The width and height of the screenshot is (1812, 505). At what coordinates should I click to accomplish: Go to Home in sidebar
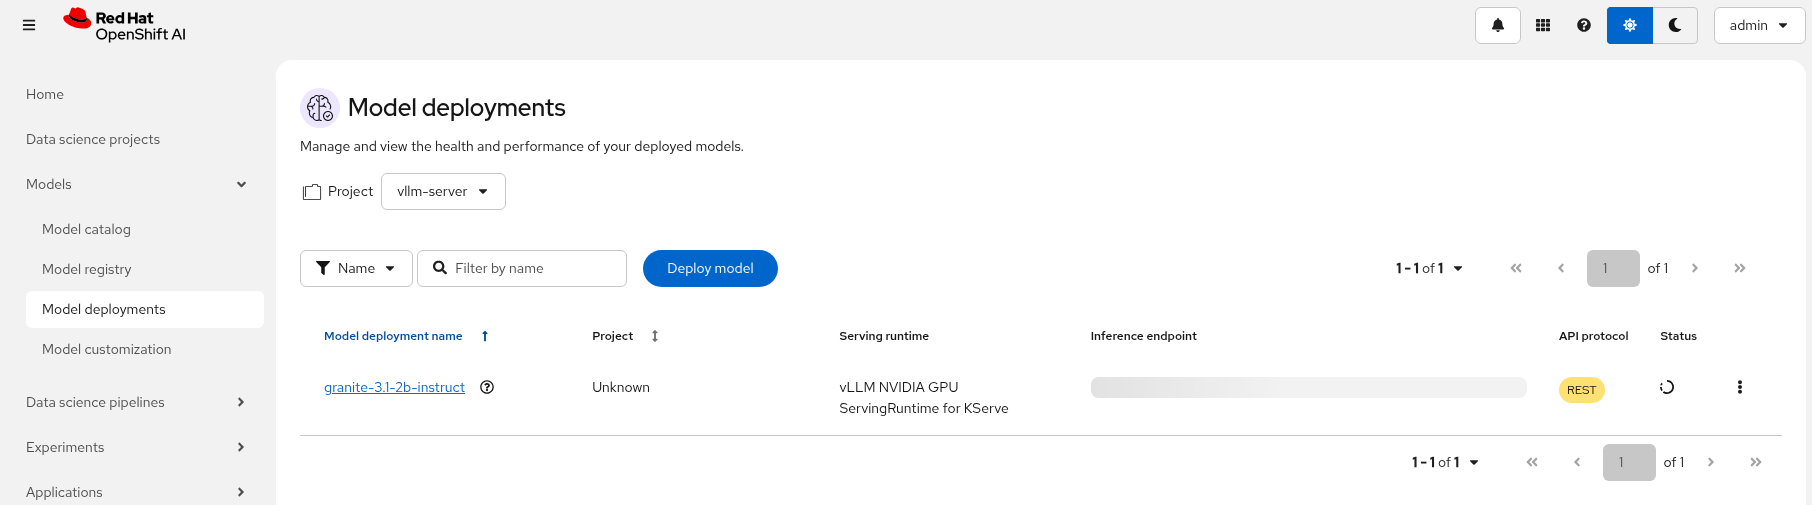pyautogui.click(x=45, y=94)
